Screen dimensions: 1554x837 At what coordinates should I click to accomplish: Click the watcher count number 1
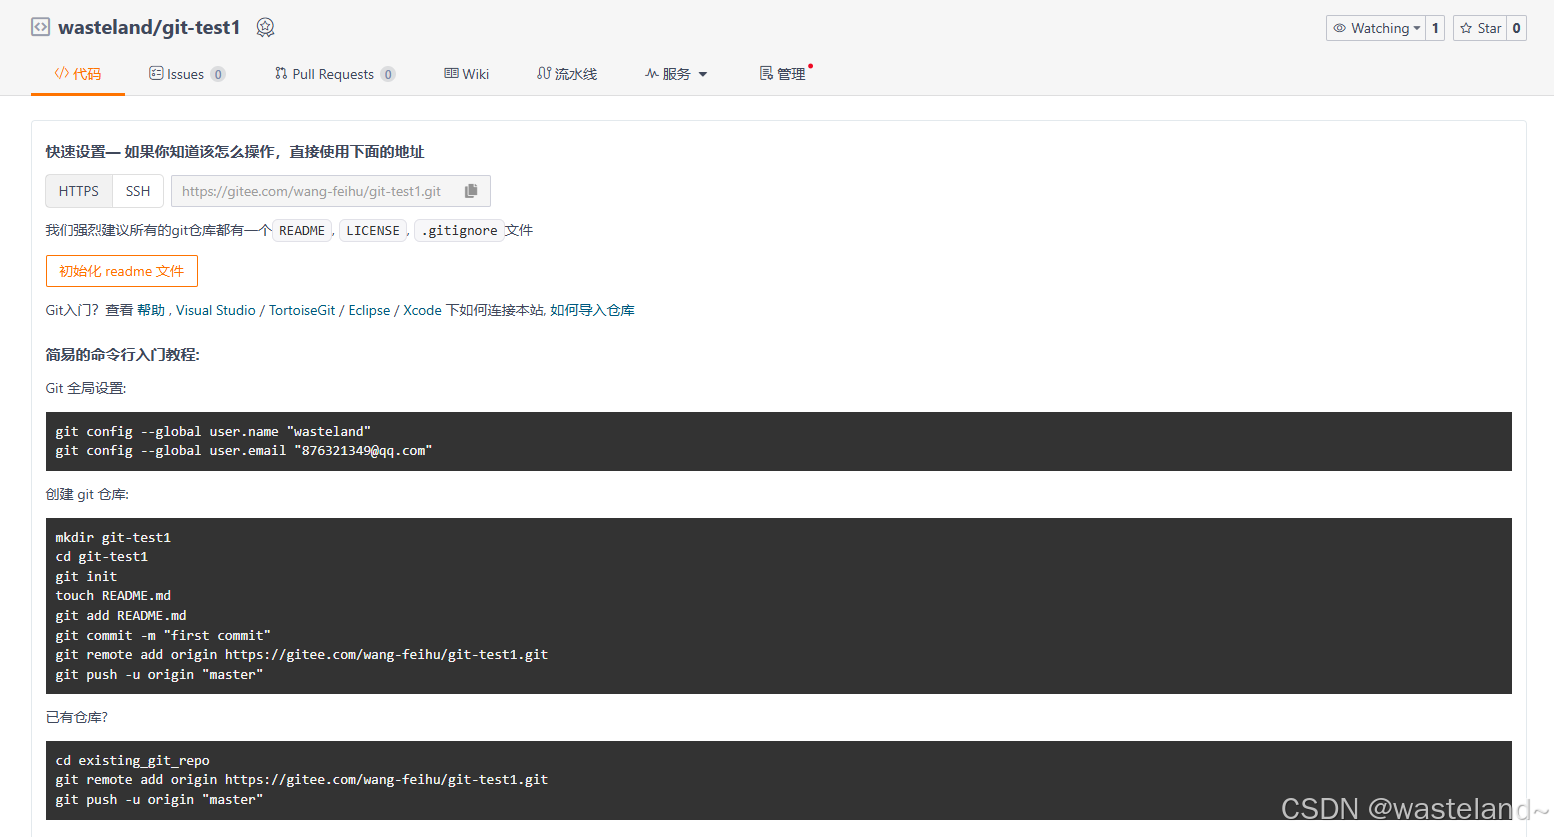pyautogui.click(x=1435, y=28)
